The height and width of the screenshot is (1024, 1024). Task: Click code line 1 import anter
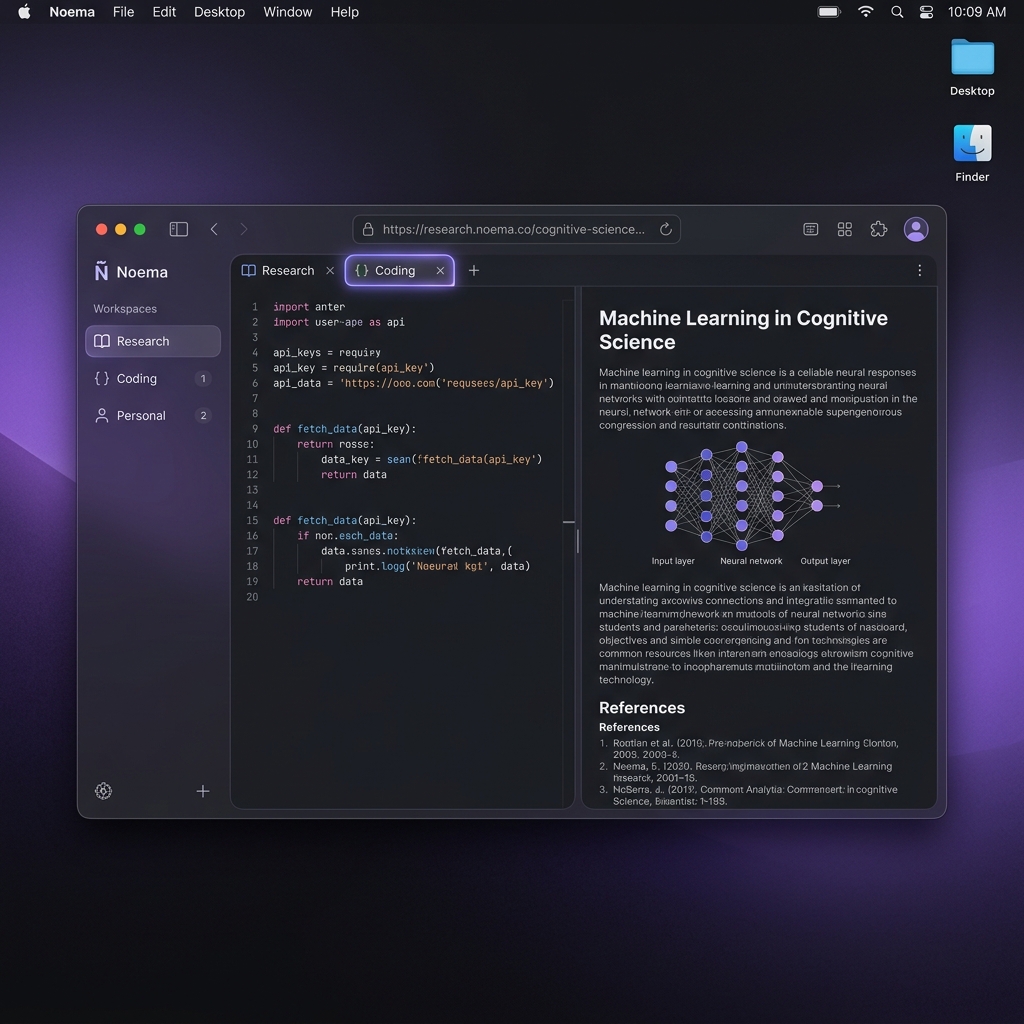309,306
